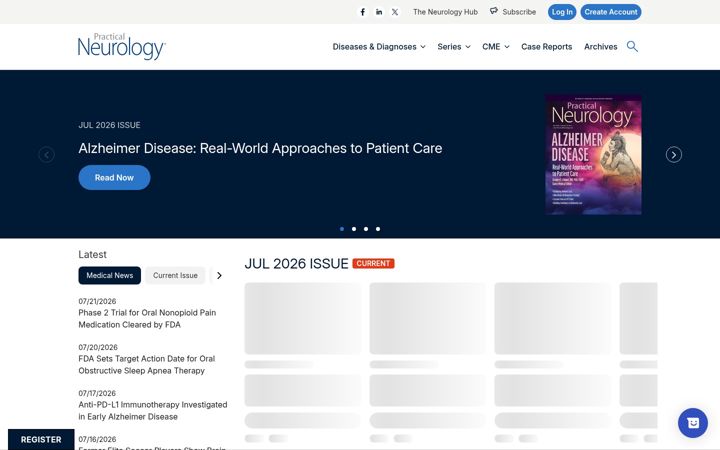Expand the Series dropdown menu
The width and height of the screenshot is (720, 450).
[454, 47]
